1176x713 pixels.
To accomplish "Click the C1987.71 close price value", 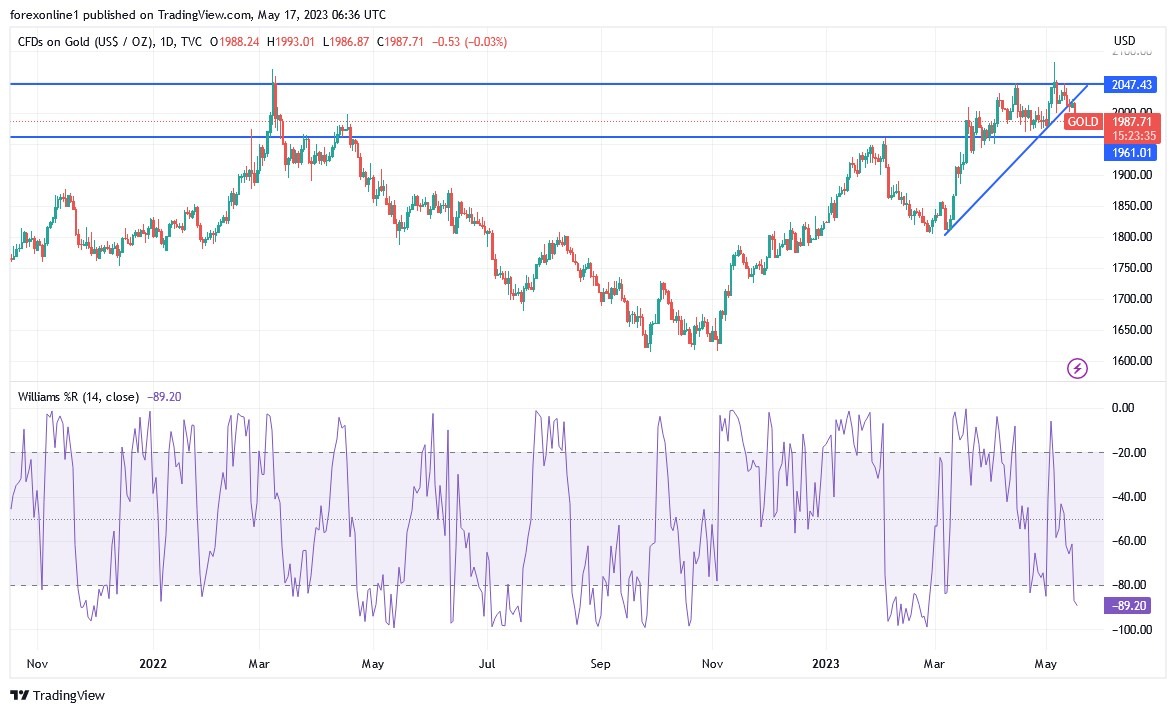I will 400,42.
